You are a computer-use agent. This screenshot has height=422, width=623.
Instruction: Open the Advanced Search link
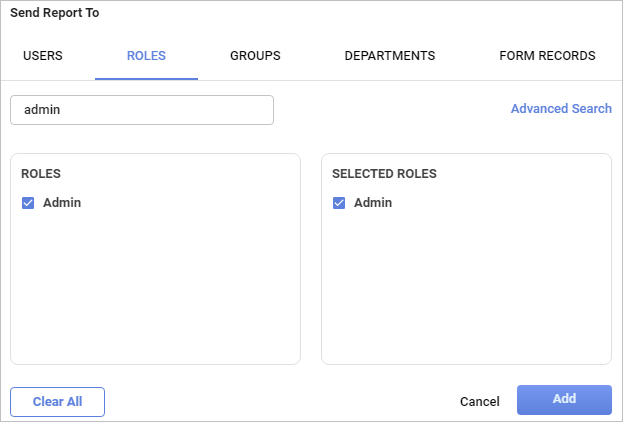(561, 109)
